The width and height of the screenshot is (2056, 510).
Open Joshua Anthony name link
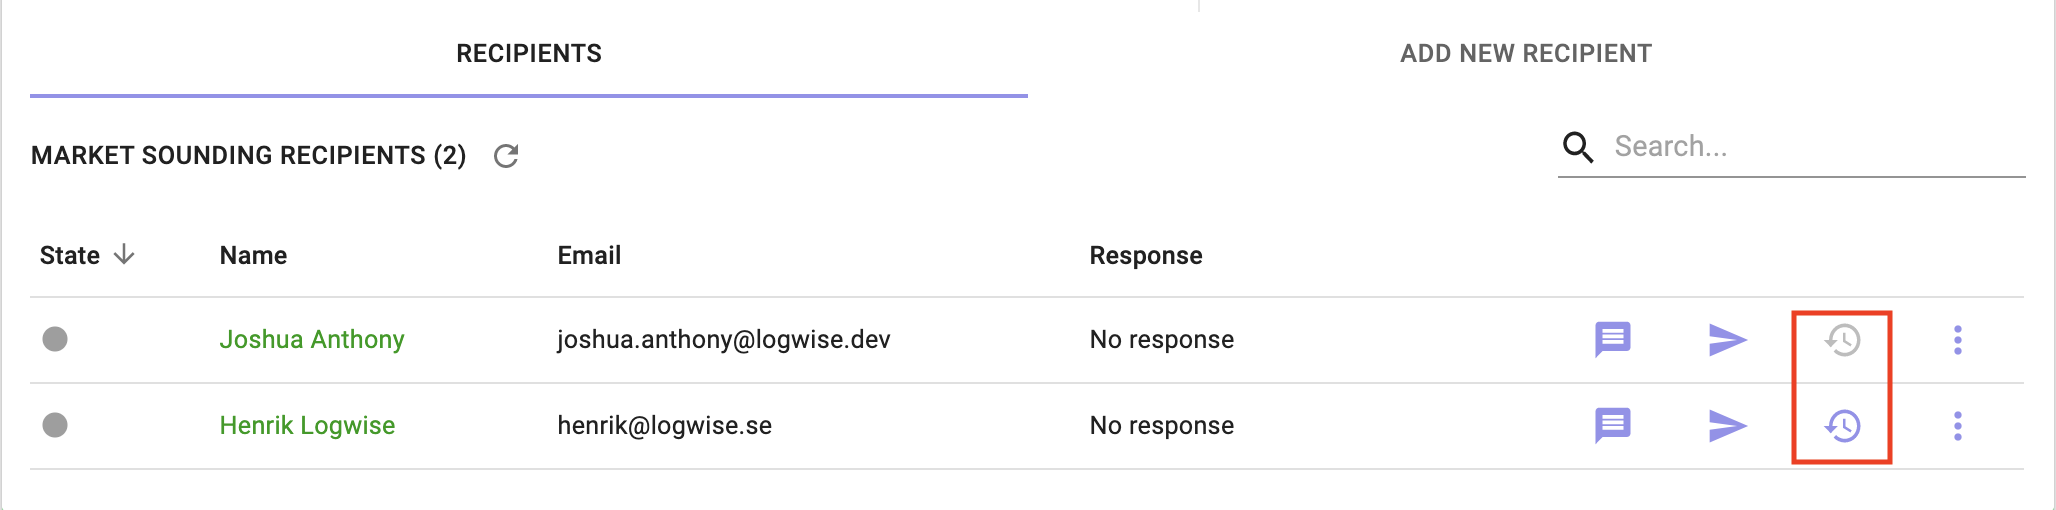pyautogui.click(x=312, y=340)
